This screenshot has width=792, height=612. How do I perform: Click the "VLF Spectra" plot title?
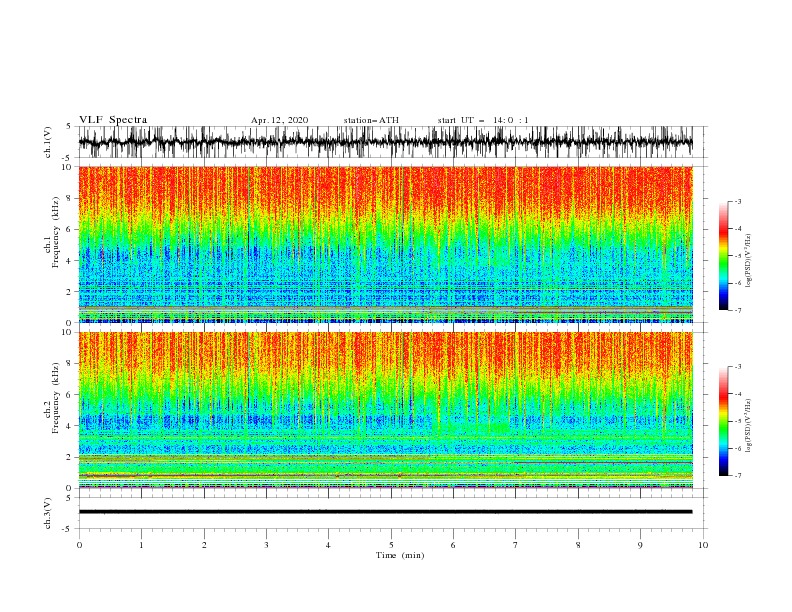point(113,120)
